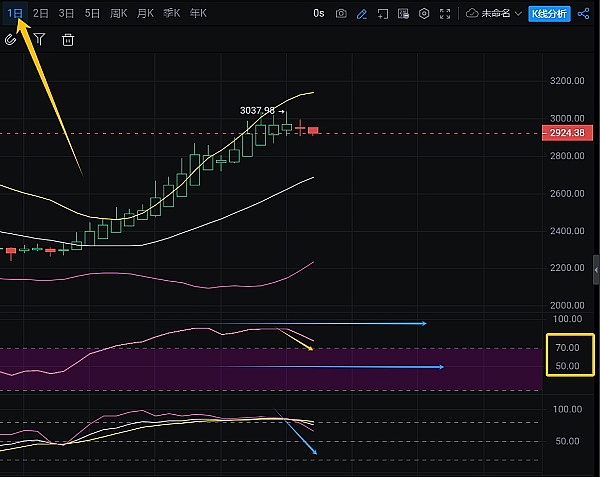Open the chart settings hexagon icon
600x477 pixels.
(x=424, y=14)
